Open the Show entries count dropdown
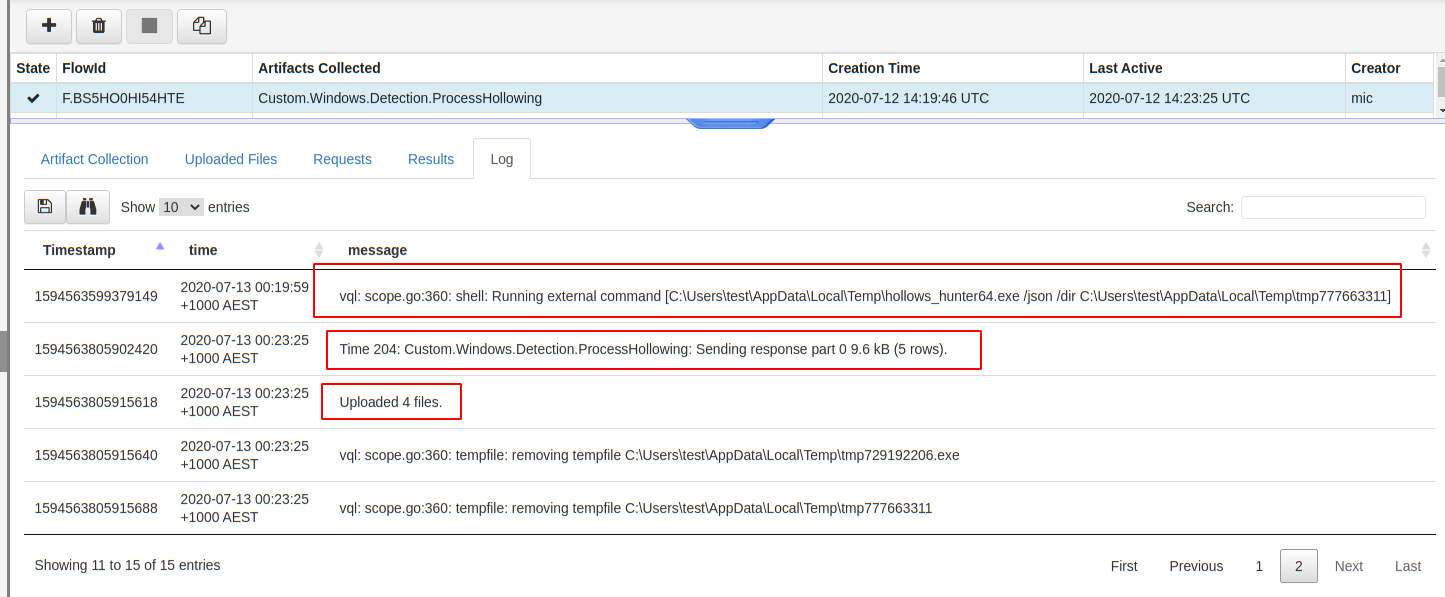 pyautogui.click(x=181, y=207)
